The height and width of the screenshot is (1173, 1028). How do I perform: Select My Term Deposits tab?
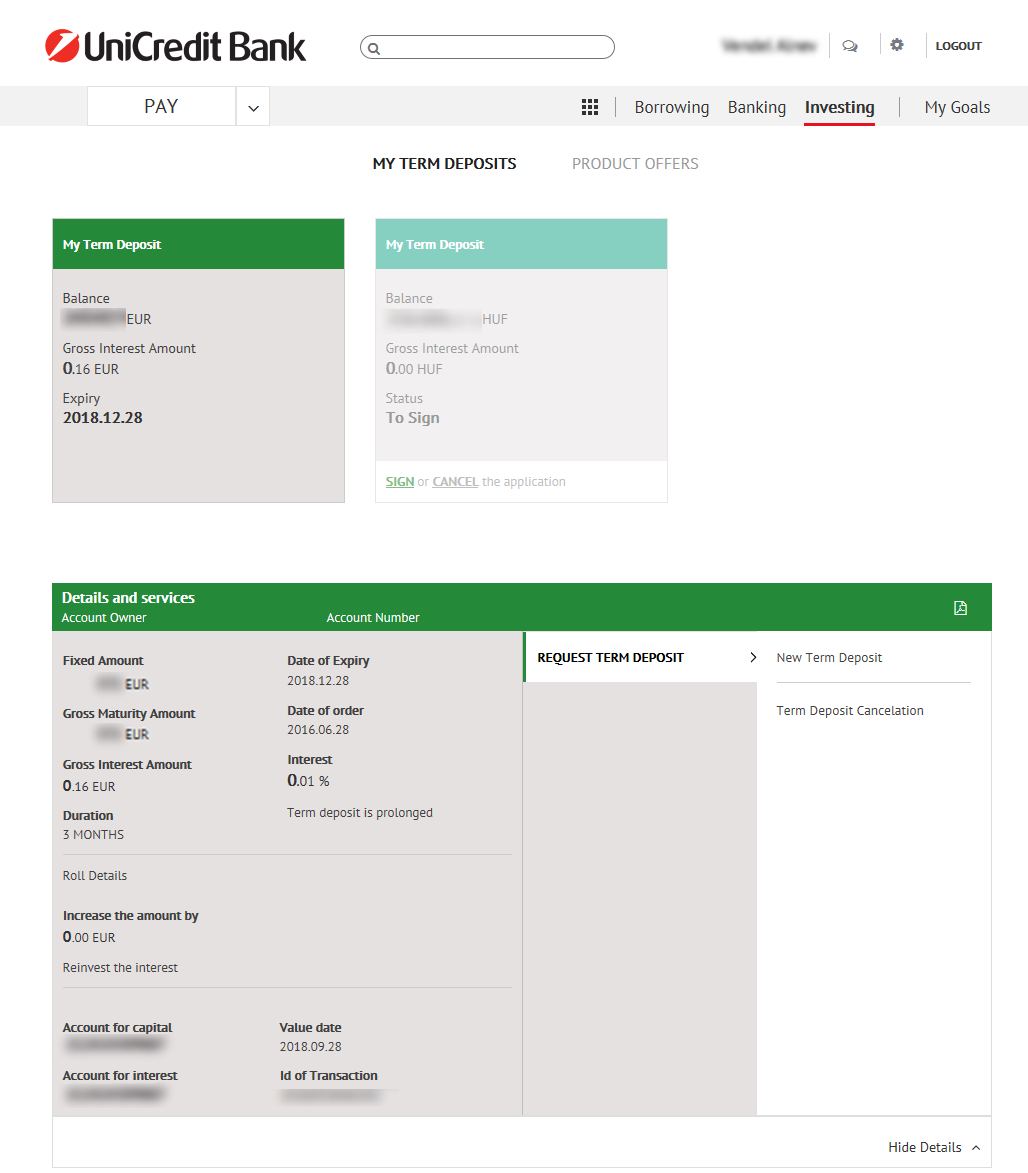pyautogui.click(x=444, y=164)
